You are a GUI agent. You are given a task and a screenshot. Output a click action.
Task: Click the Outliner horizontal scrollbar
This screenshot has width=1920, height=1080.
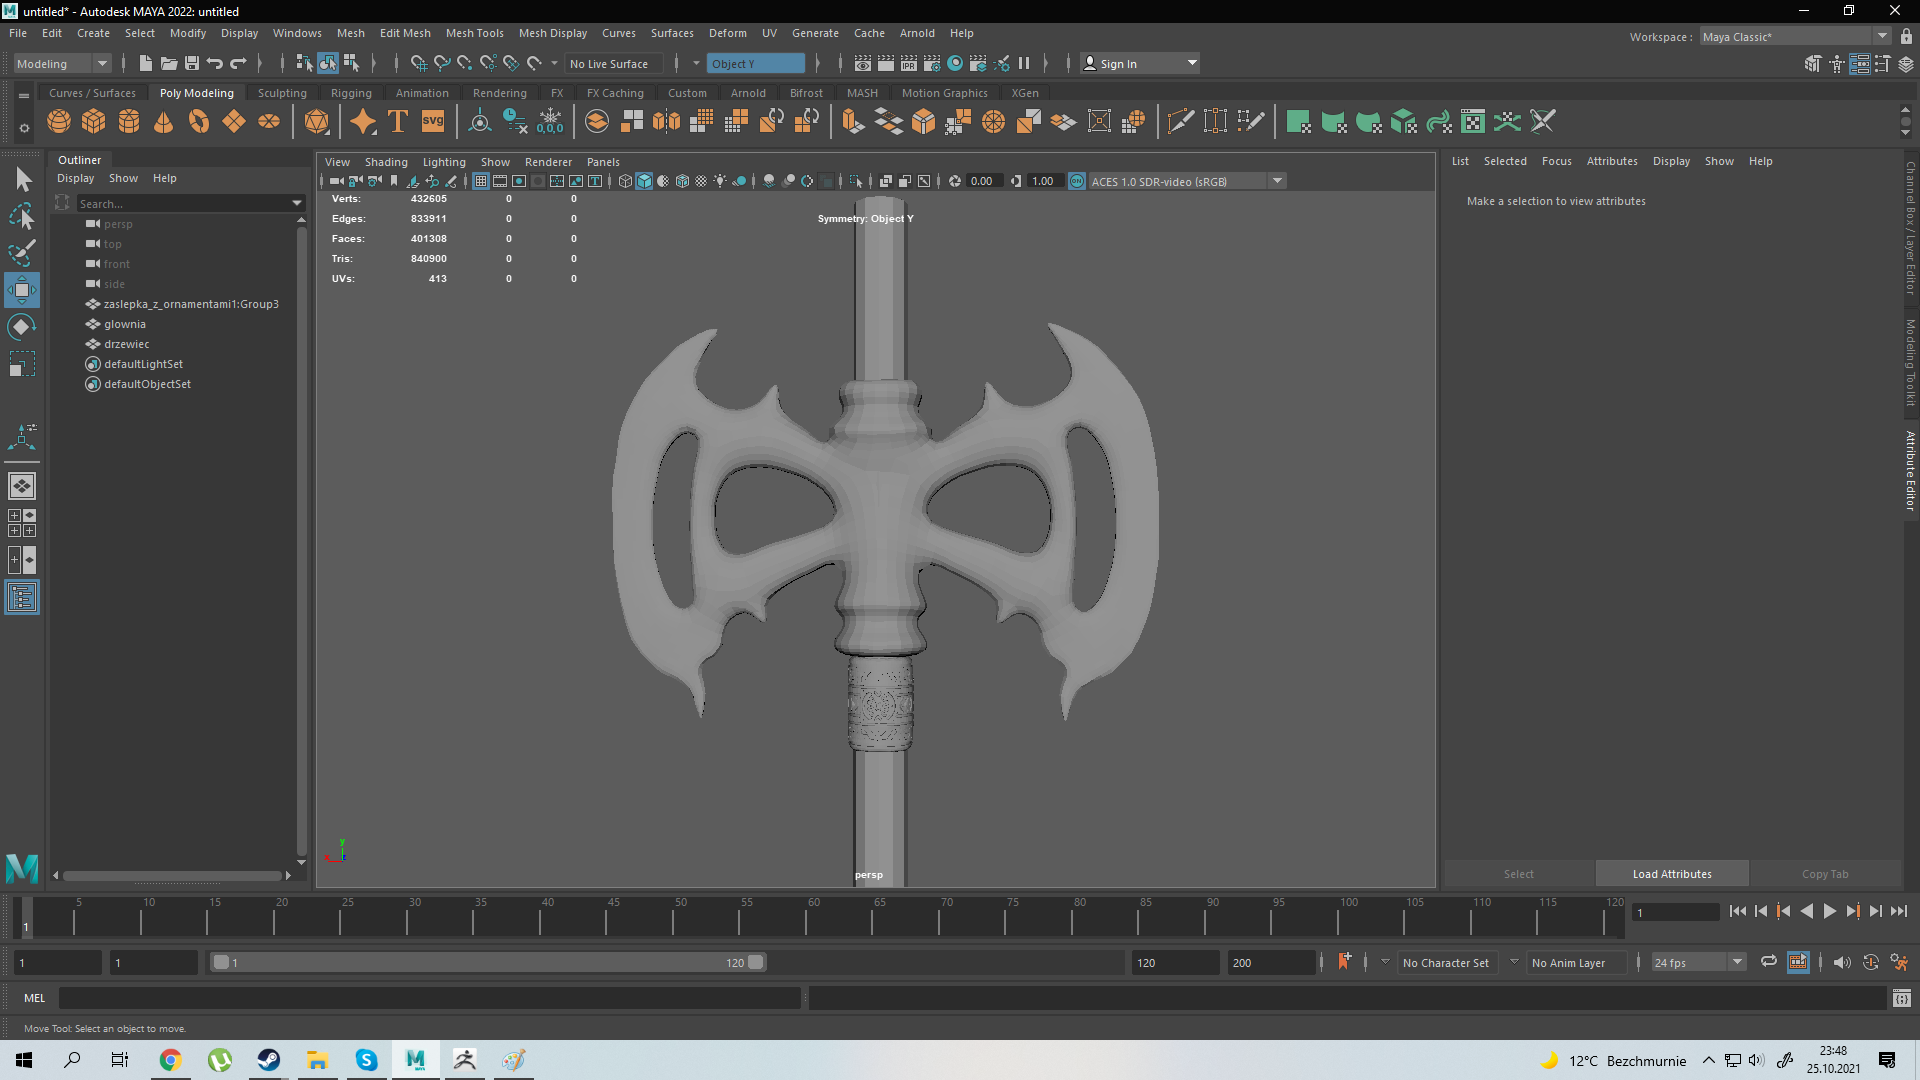(172, 875)
